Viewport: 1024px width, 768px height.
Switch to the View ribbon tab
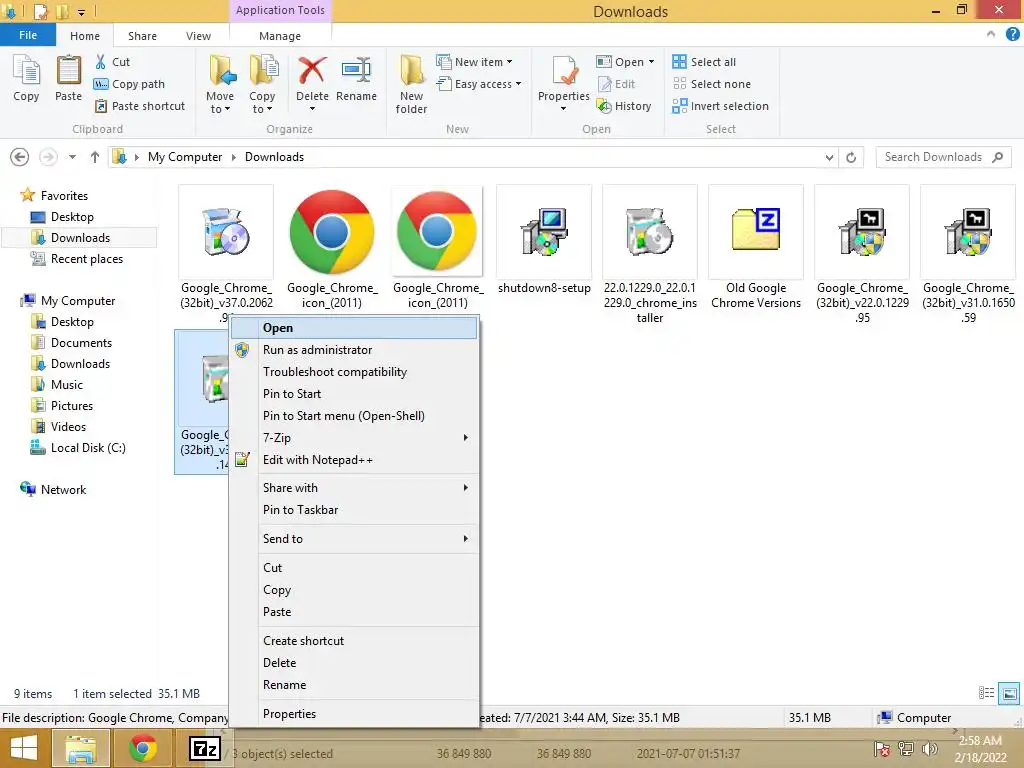pyautogui.click(x=198, y=36)
